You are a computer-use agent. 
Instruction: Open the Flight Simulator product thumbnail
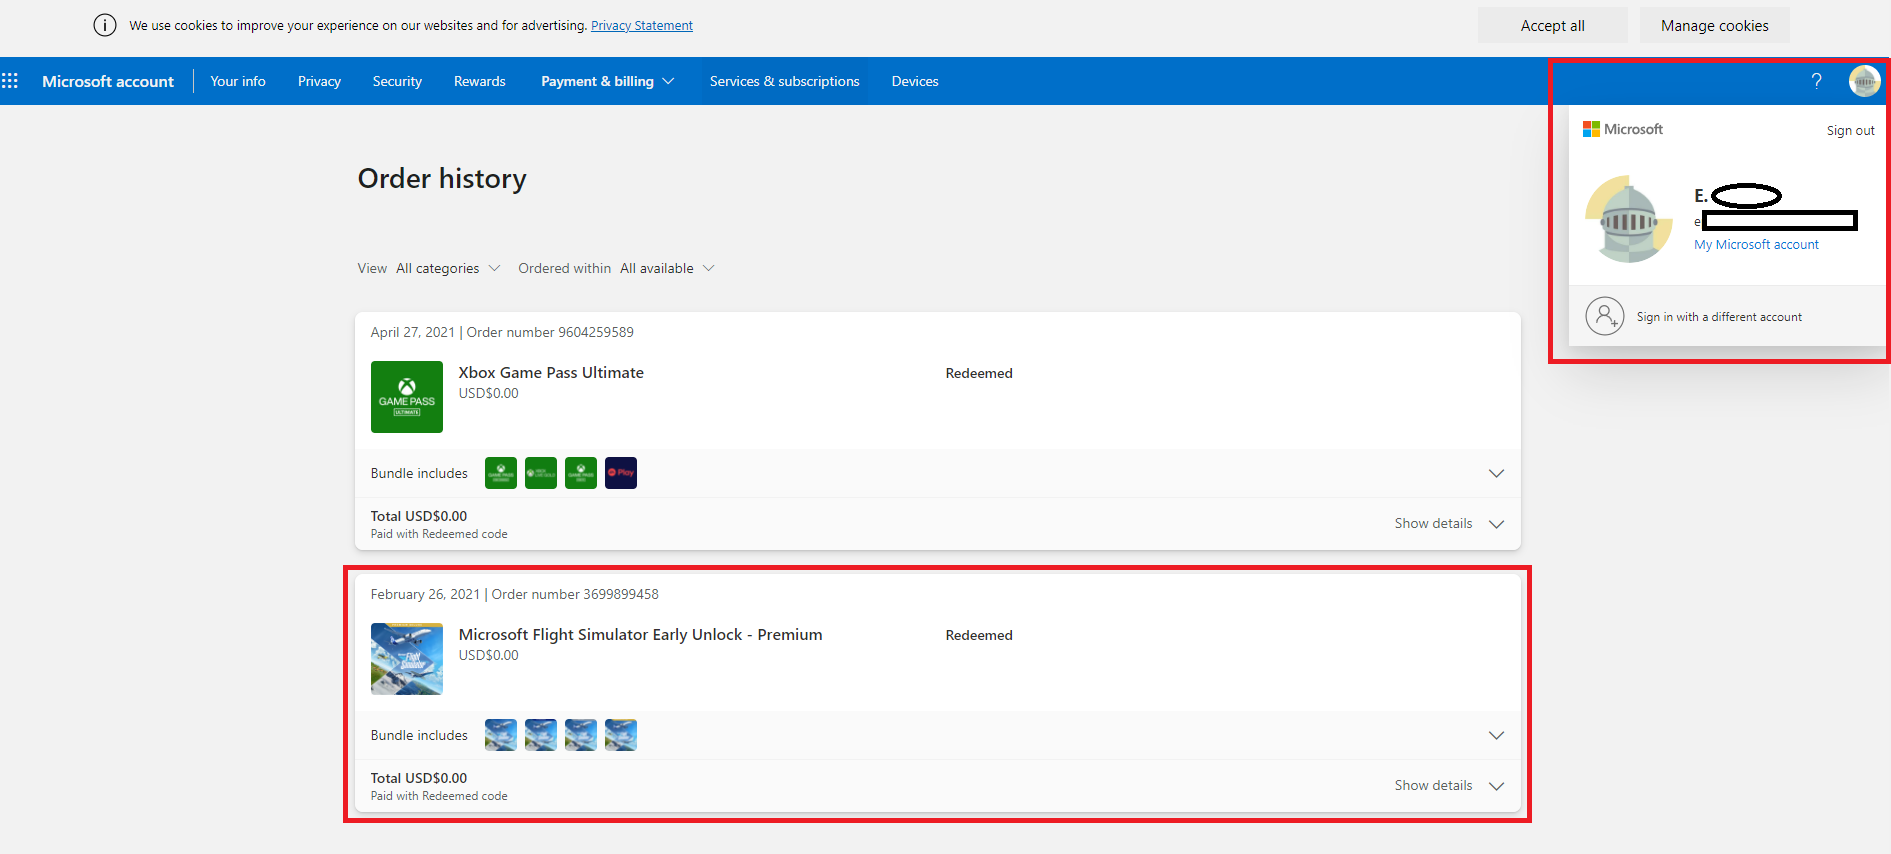pyautogui.click(x=407, y=659)
